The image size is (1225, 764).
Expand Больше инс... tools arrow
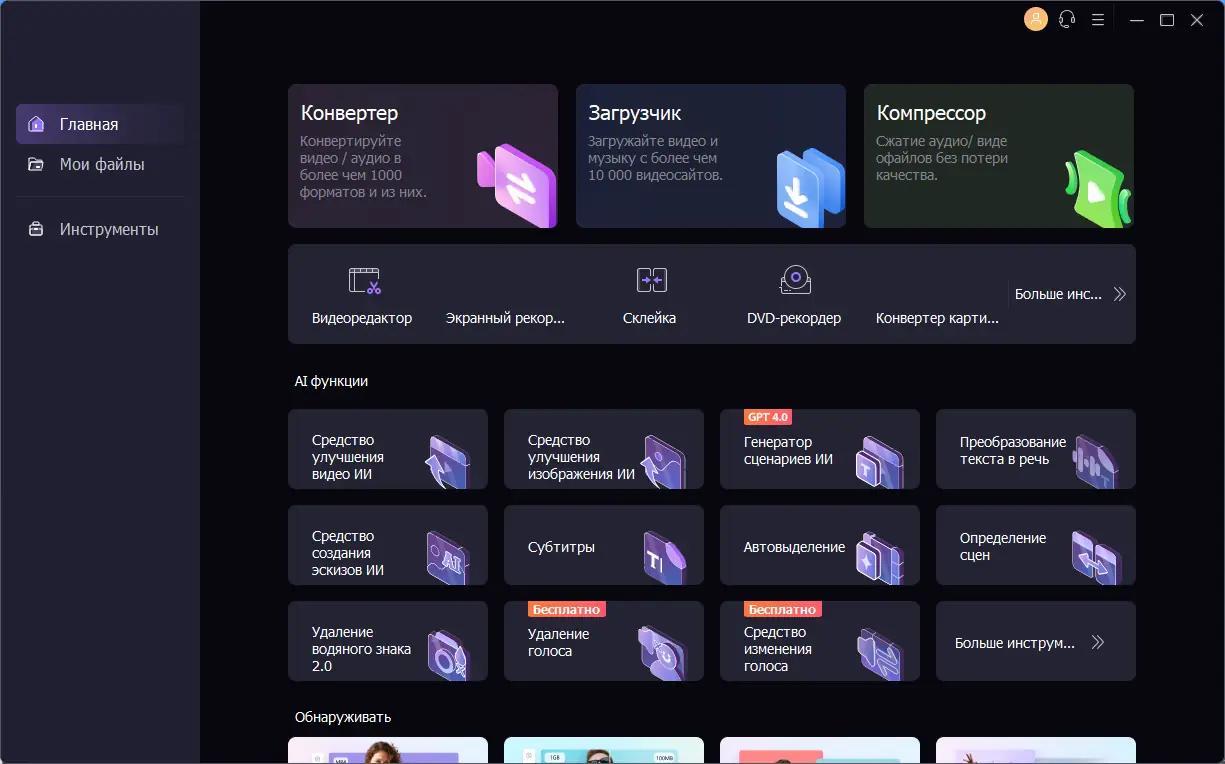coord(1070,294)
